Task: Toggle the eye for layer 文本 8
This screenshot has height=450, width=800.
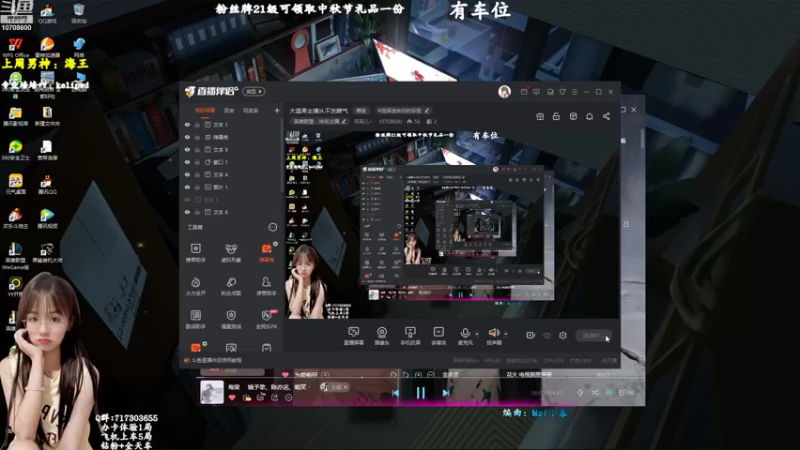Action: coord(187,212)
